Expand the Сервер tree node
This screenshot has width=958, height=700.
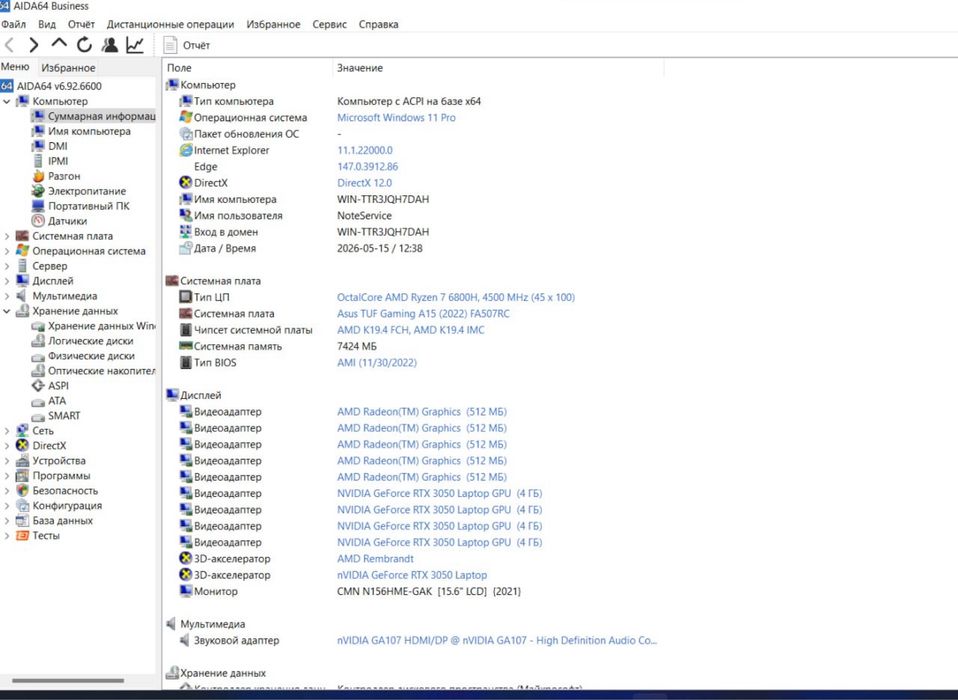(7, 266)
